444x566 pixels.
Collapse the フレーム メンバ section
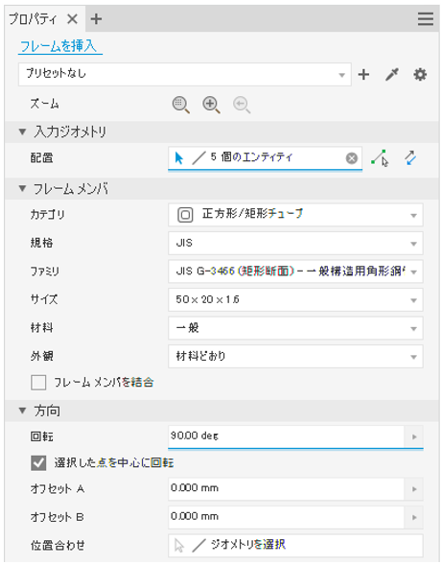tap(22, 189)
